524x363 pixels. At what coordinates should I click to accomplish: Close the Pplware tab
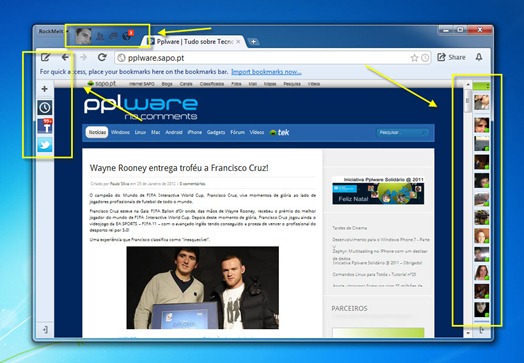pyautogui.click(x=238, y=42)
